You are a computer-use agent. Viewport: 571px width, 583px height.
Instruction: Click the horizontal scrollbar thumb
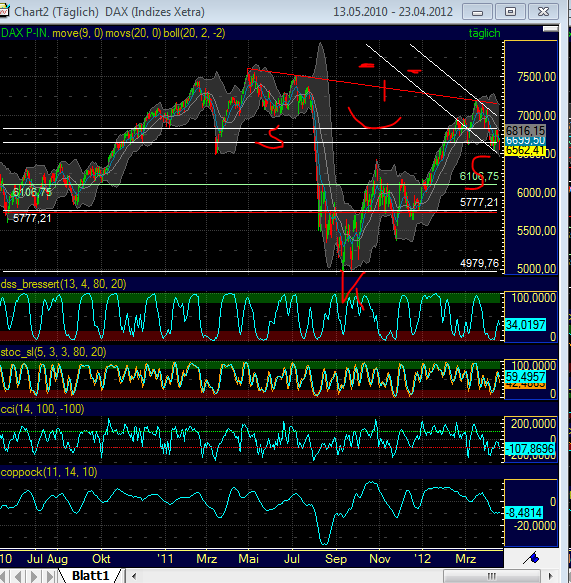(492, 576)
